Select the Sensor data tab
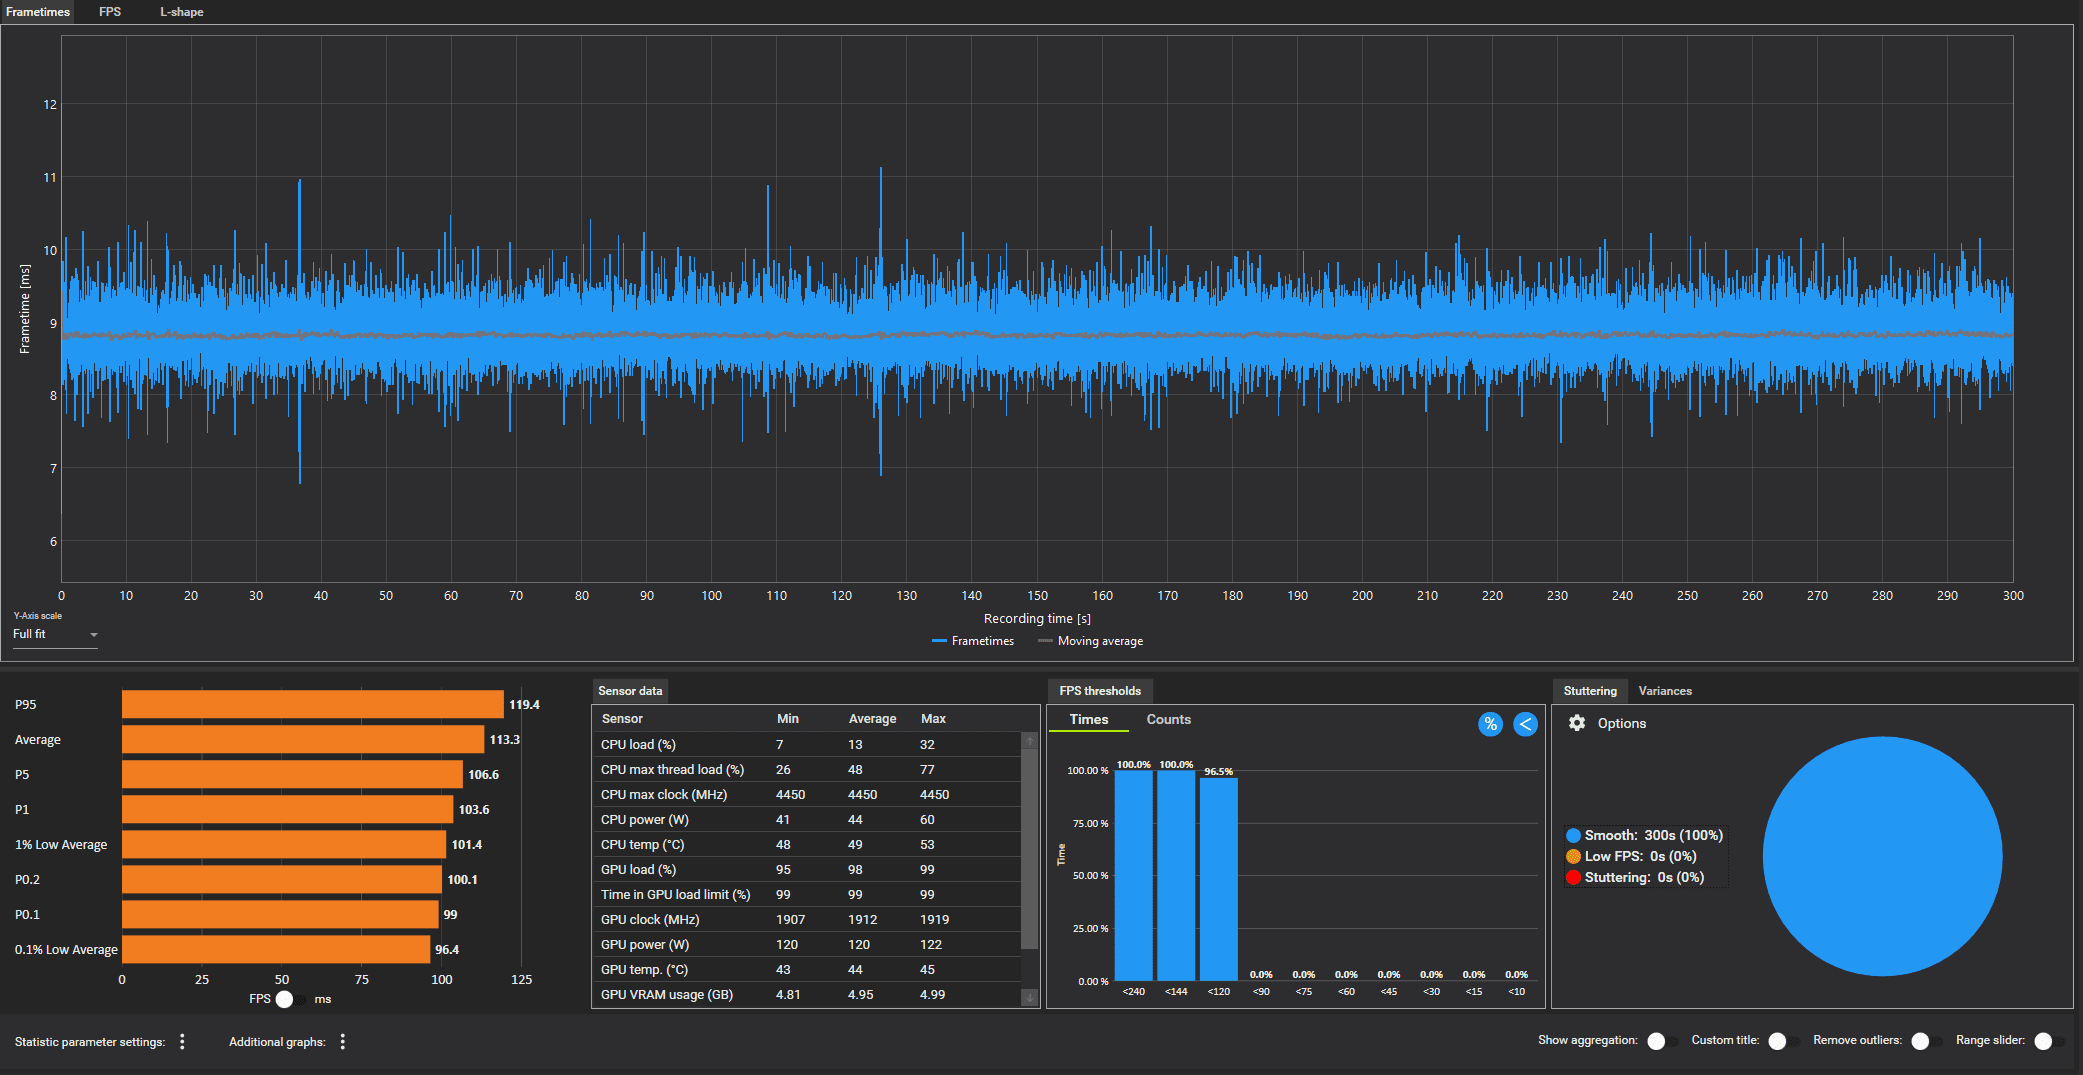2083x1075 pixels. (x=630, y=691)
